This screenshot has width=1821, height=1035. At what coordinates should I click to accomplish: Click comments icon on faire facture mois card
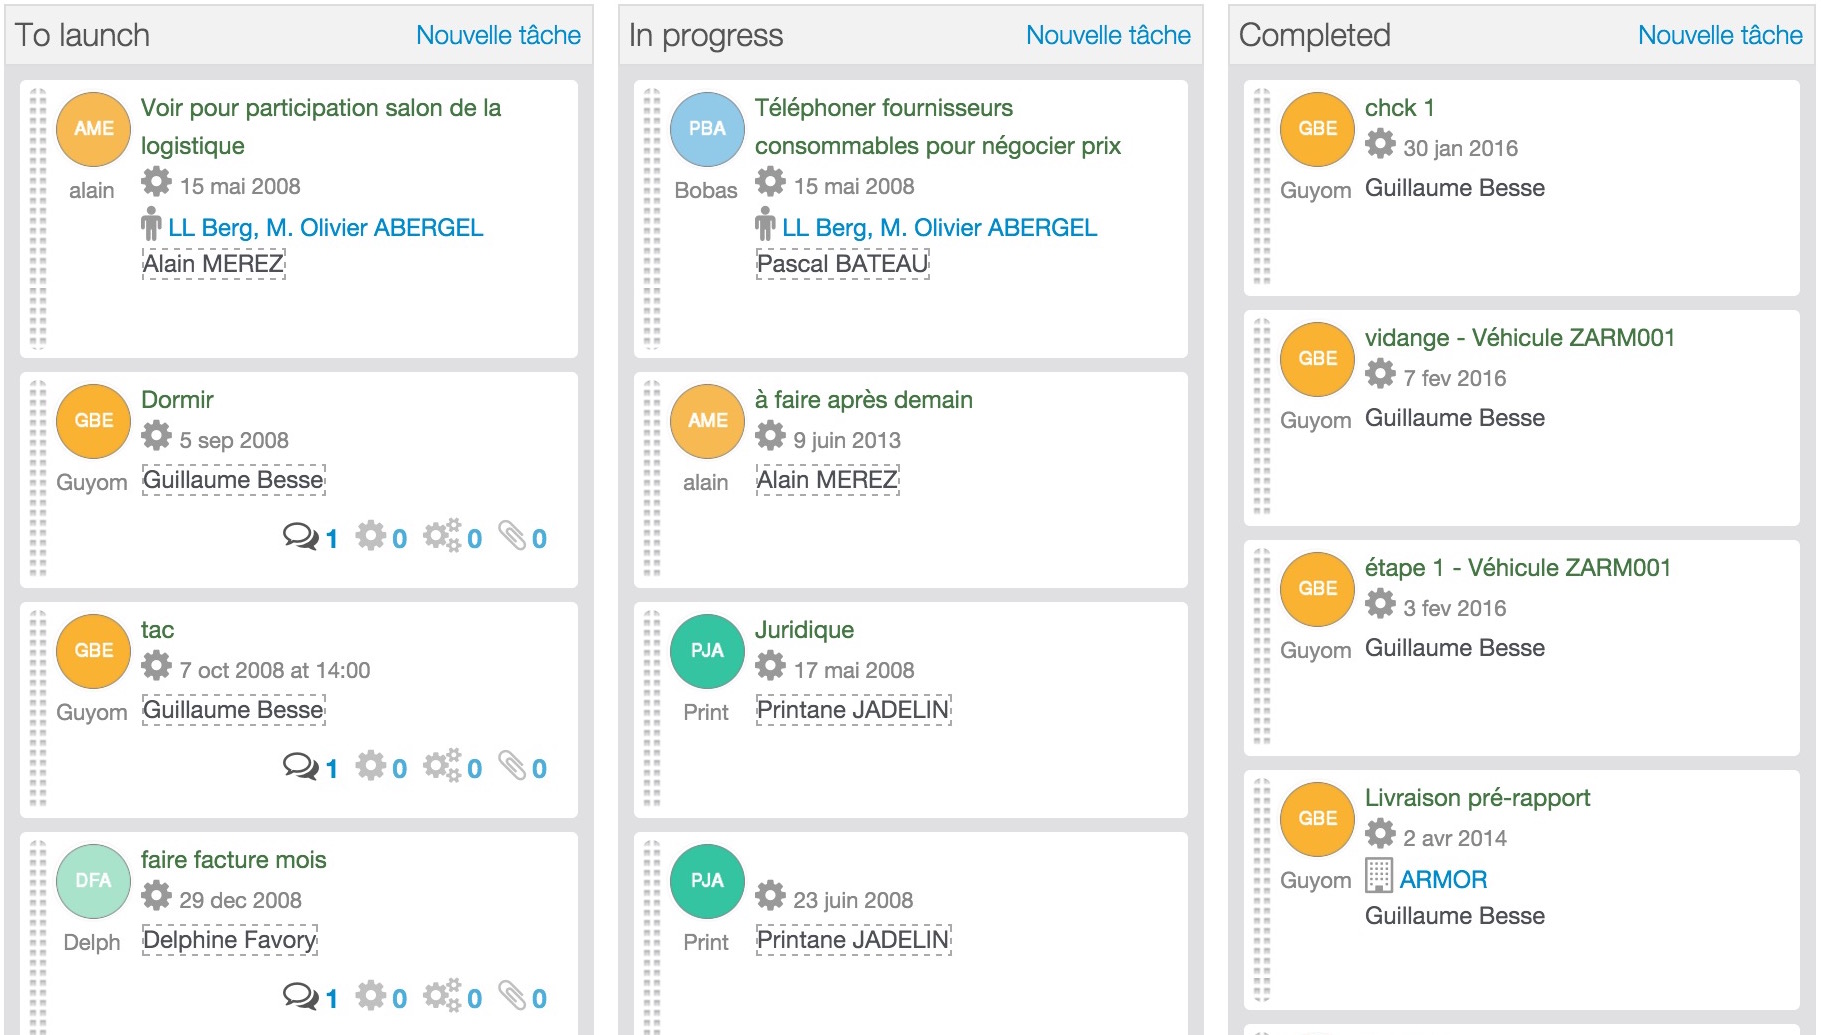click(x=299, y=997)
